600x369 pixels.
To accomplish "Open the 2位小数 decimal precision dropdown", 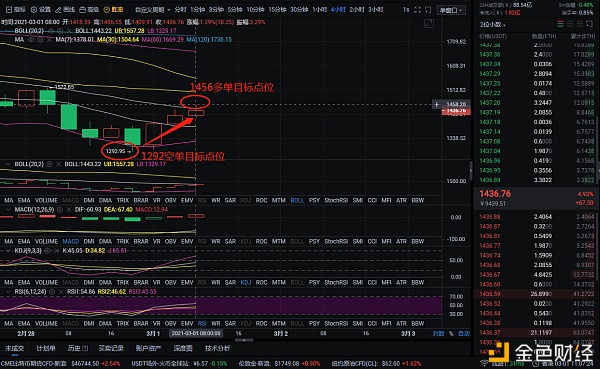I will 492,24.
